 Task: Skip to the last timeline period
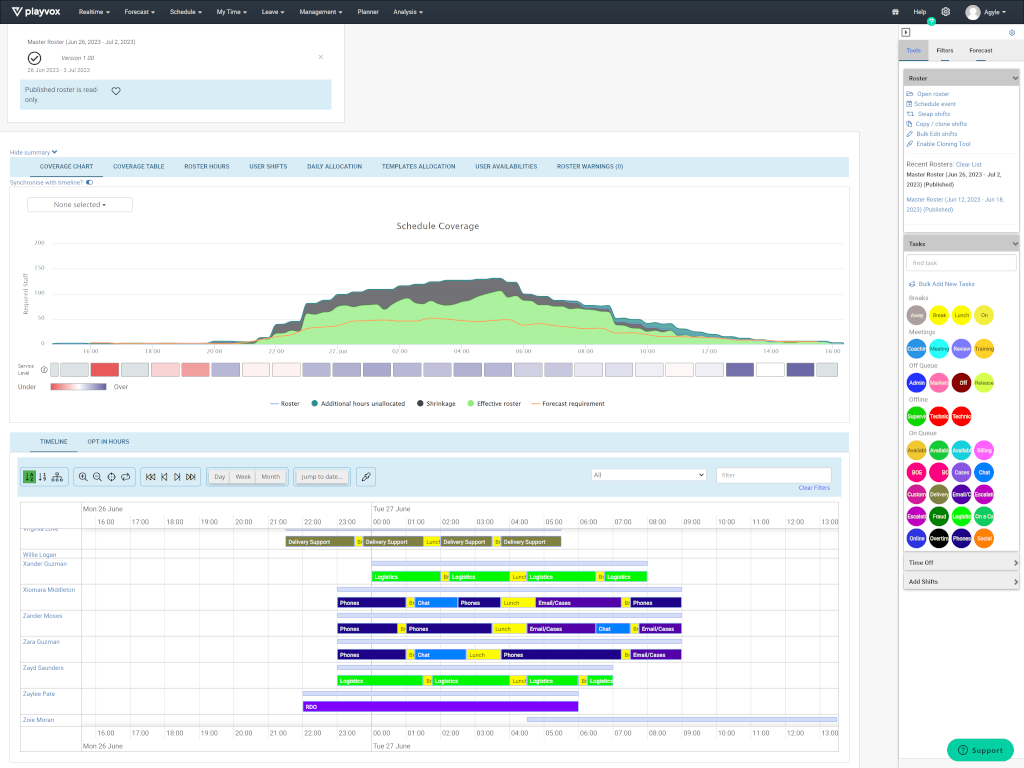190,477
